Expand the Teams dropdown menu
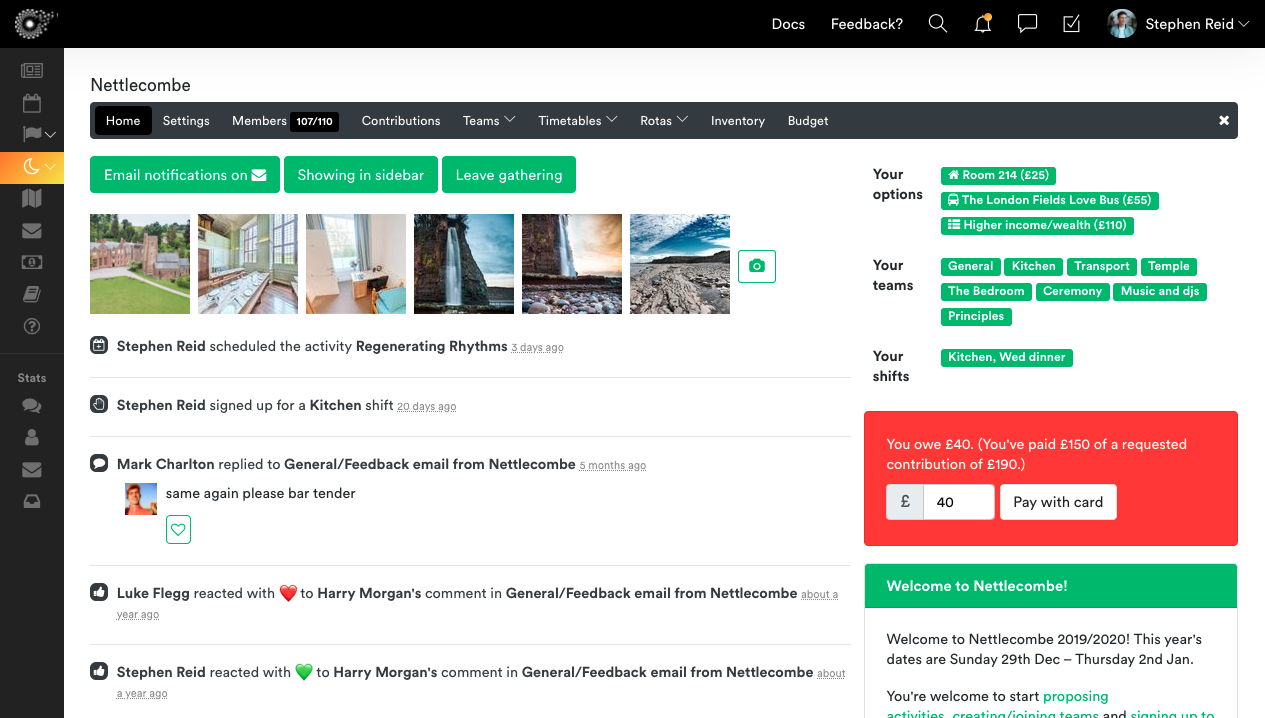This screenshot has height=718, width=1265. coord(489,121)
